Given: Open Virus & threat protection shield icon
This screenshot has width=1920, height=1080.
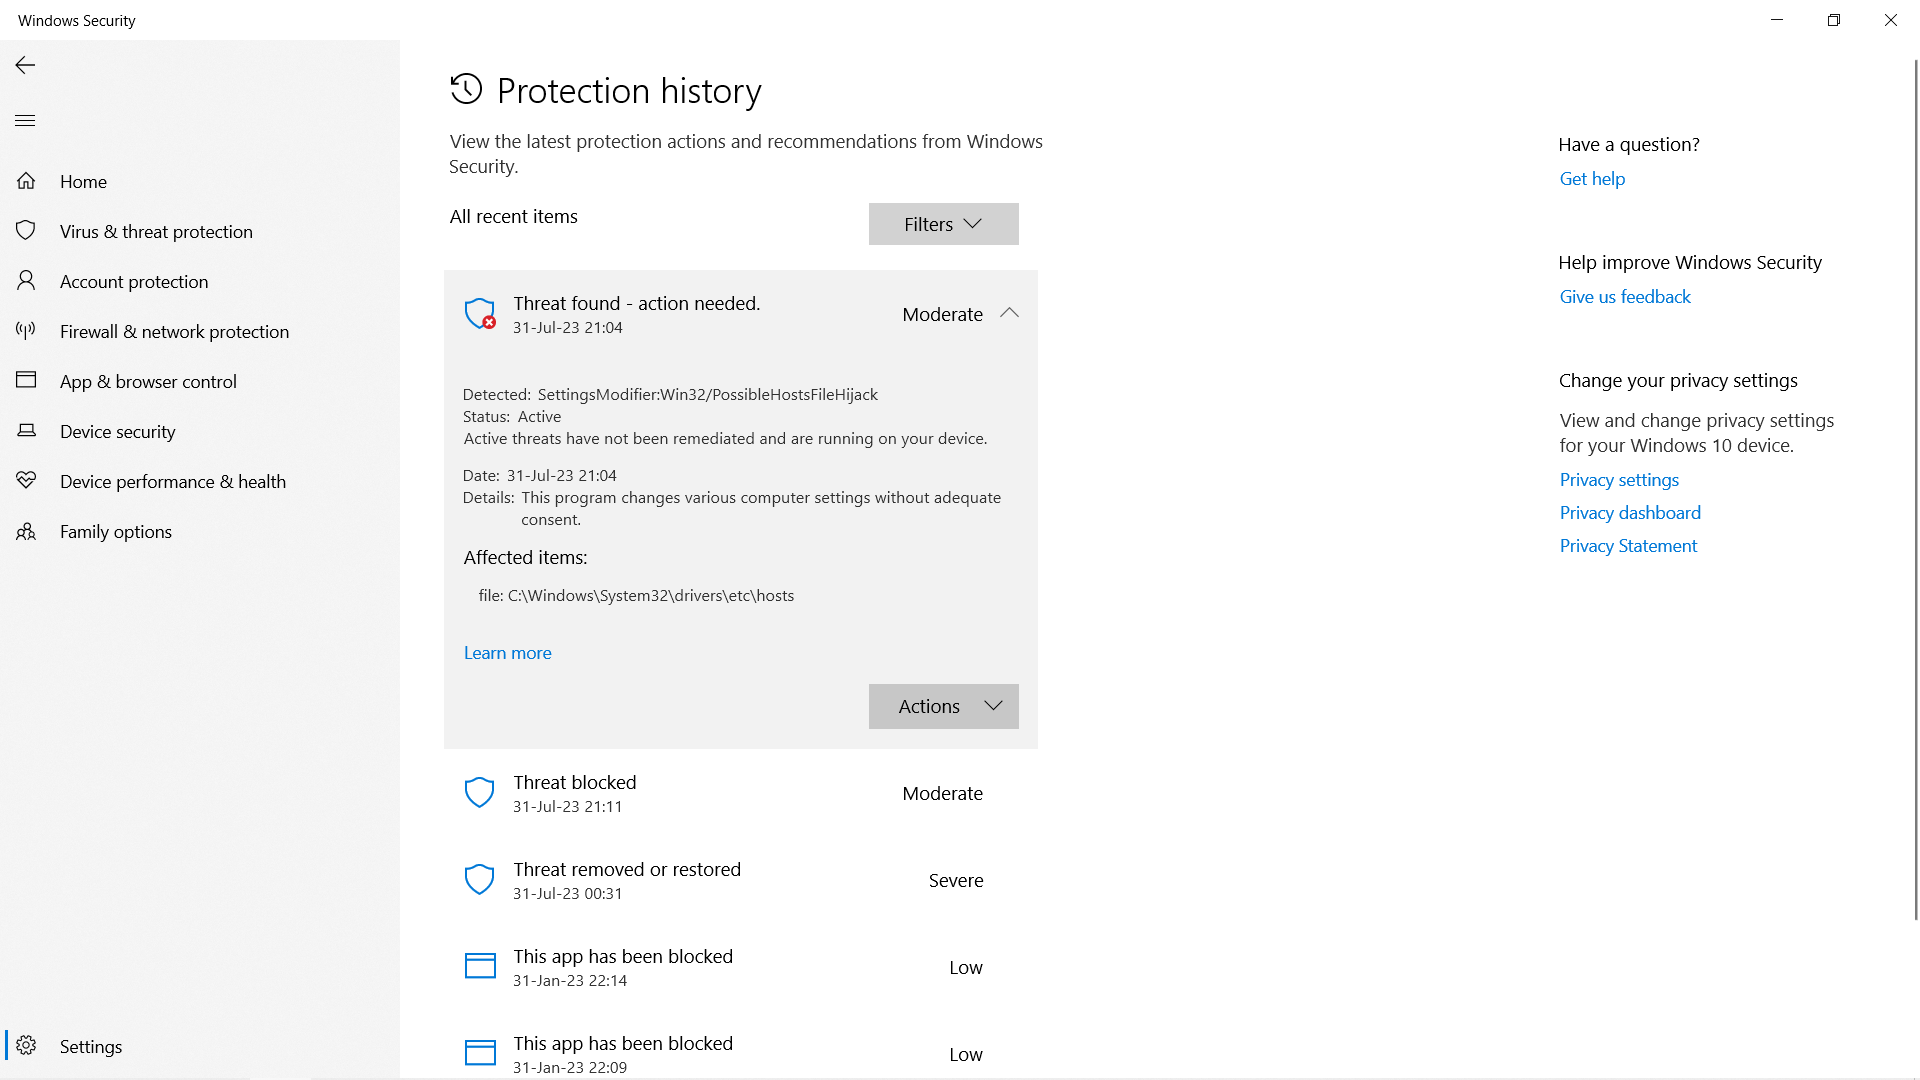Looking at the screenshot, I should click(x=26, y=231).
